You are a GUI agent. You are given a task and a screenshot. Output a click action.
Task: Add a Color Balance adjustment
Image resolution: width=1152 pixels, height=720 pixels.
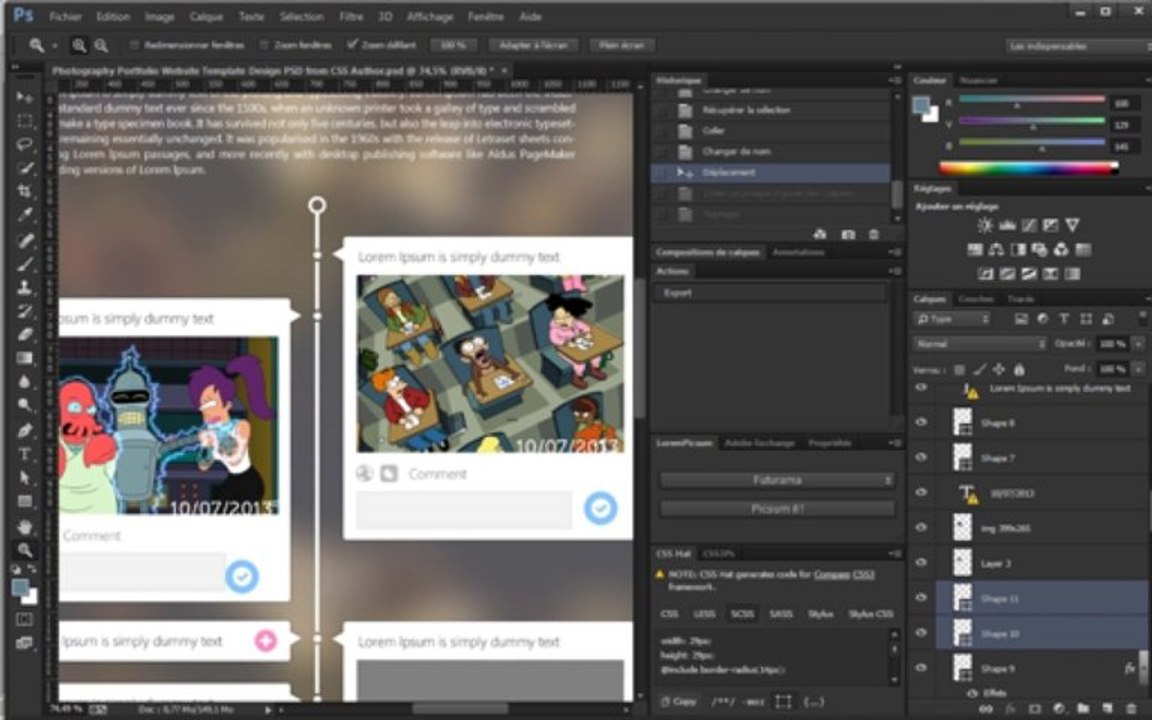coord(996,250)
